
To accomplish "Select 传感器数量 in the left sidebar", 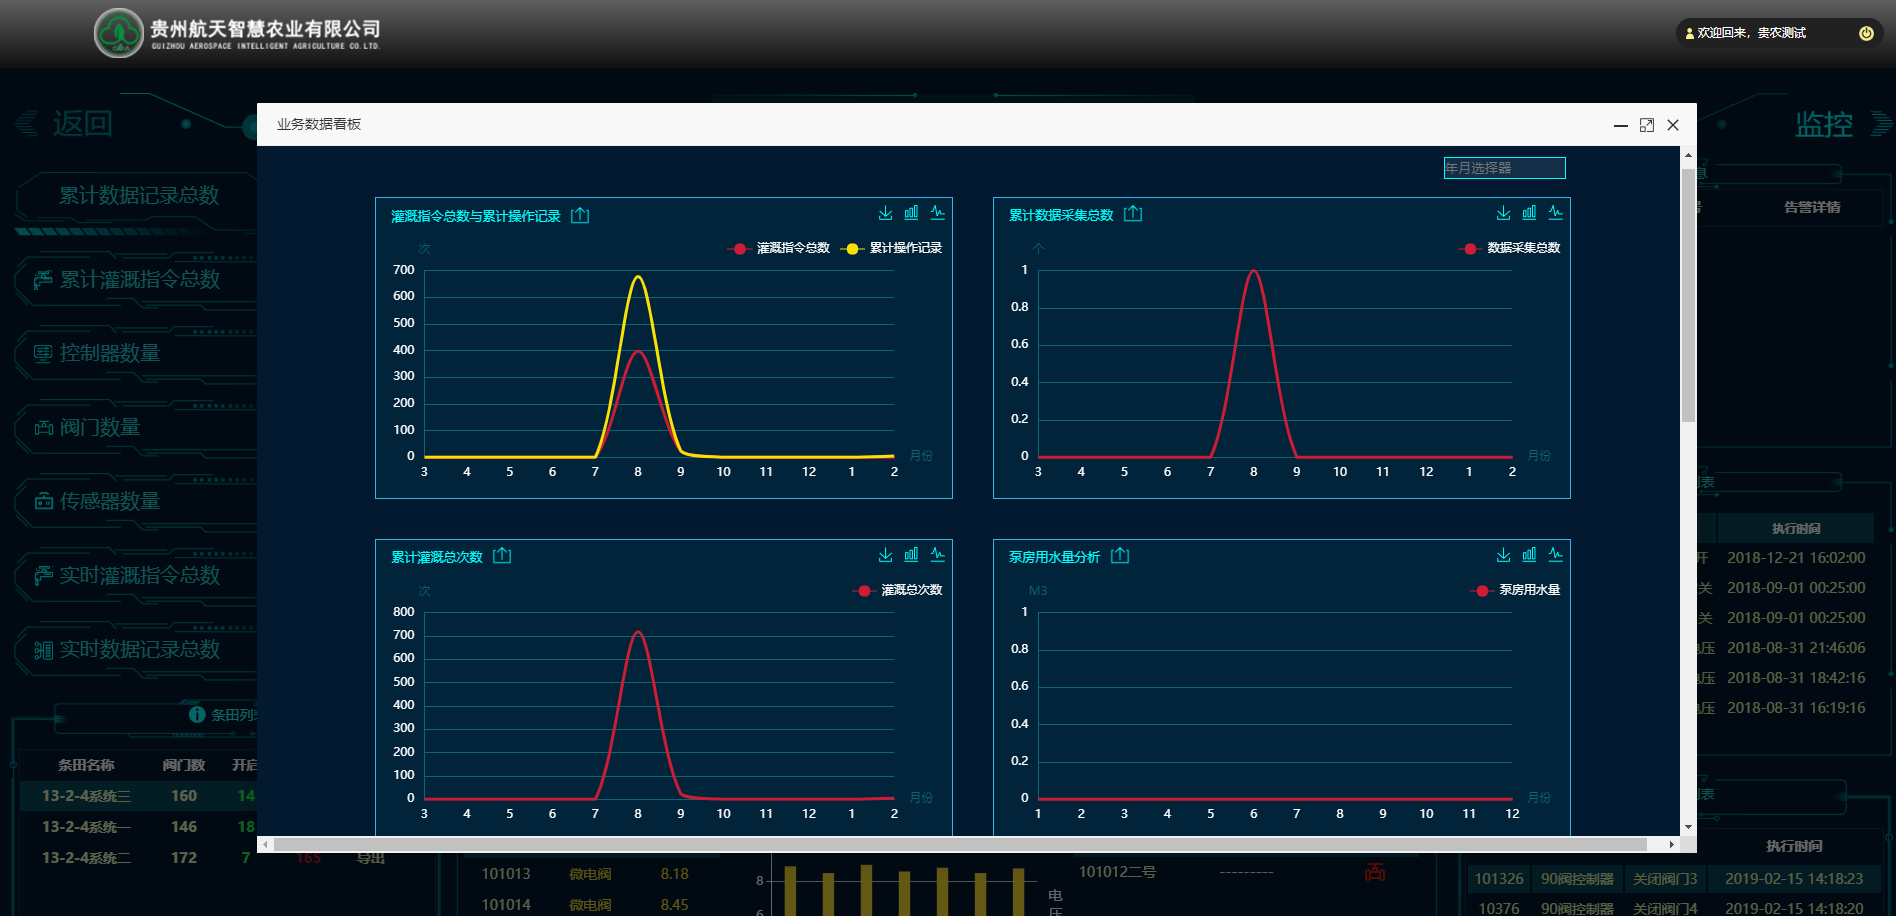I will (x=110, y=501).
